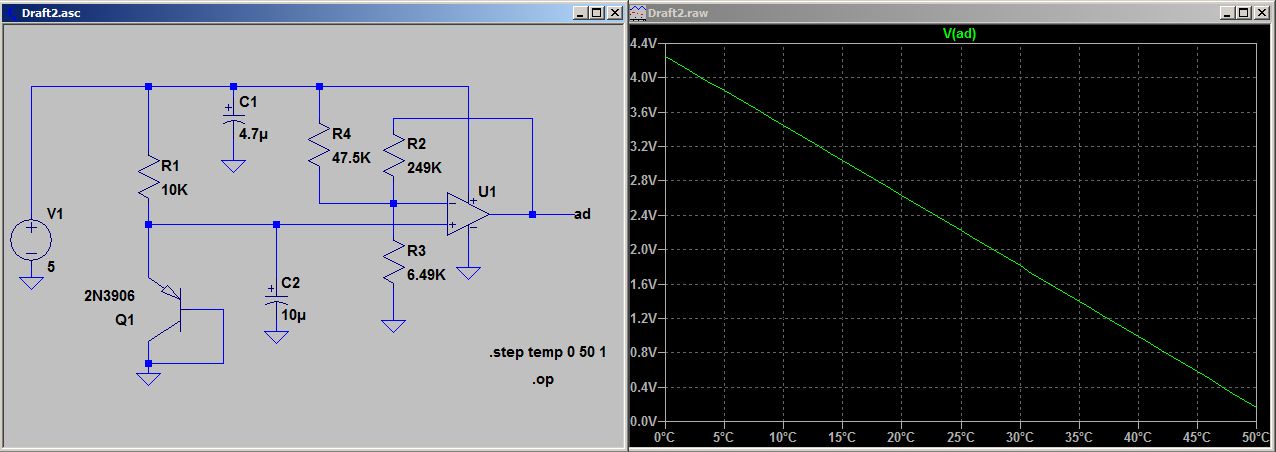Click the ground symbol below C2

click(x=276, y=336)
